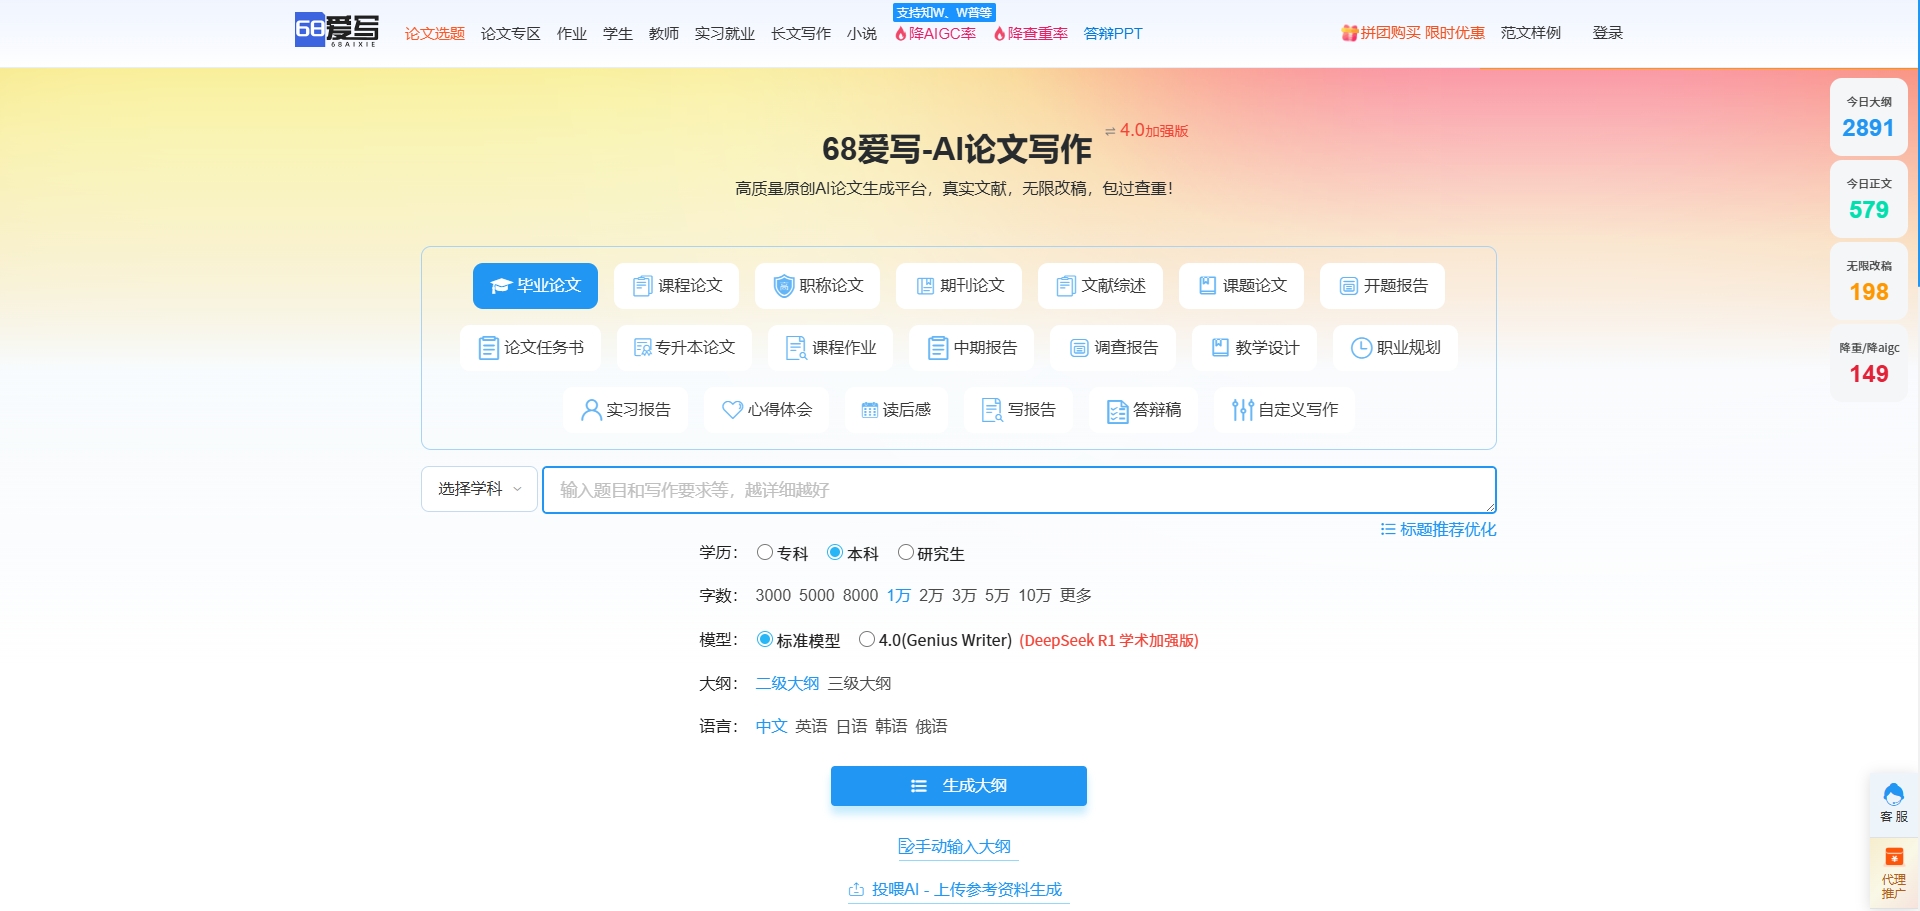The image size is (1920, 911).
Task: Open 小说 nav item
Action: pyautogui.click(x=861, y=34)
